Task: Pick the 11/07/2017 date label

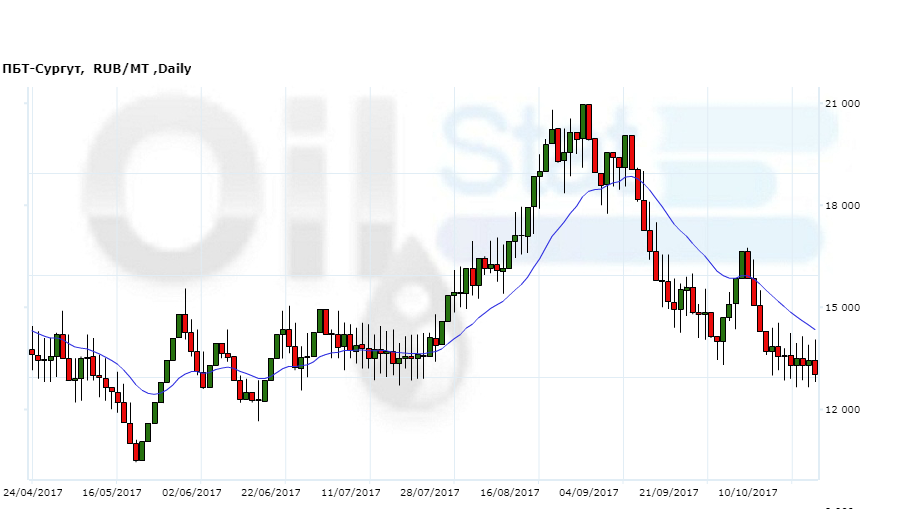Action: tap(351, 493)
